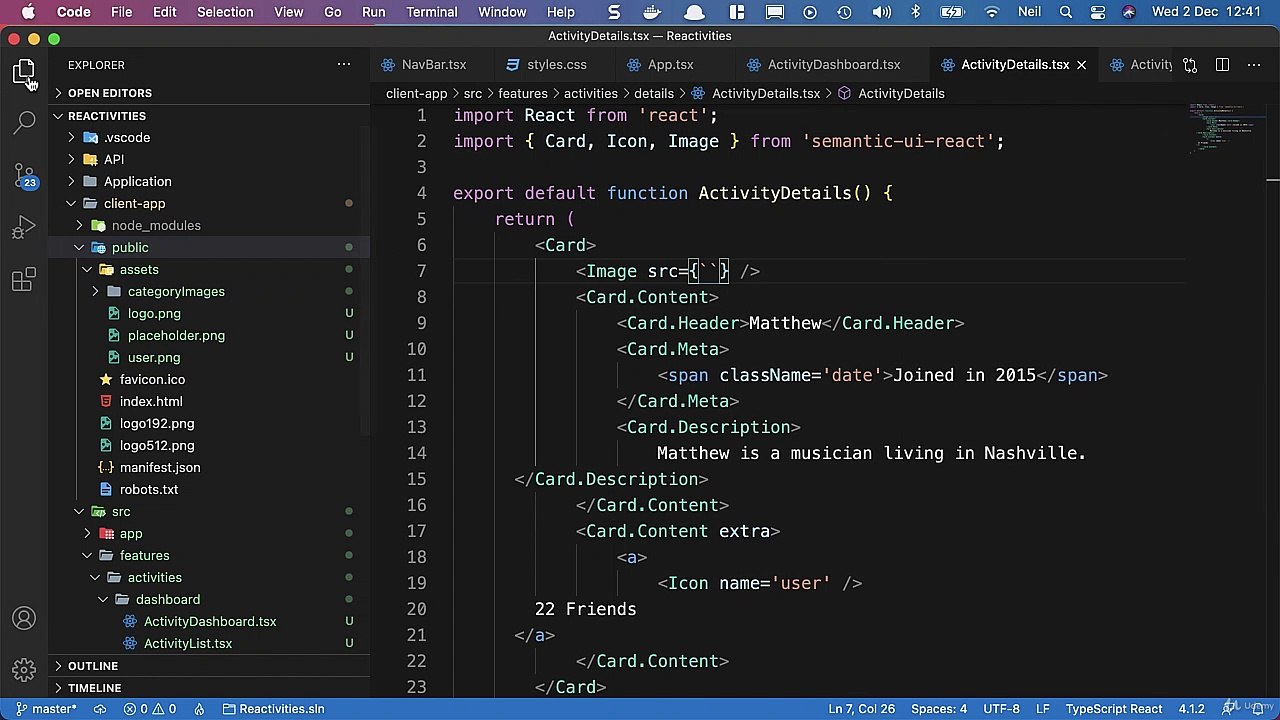Switch to the NavBar.tsx tab

(433, 65)
